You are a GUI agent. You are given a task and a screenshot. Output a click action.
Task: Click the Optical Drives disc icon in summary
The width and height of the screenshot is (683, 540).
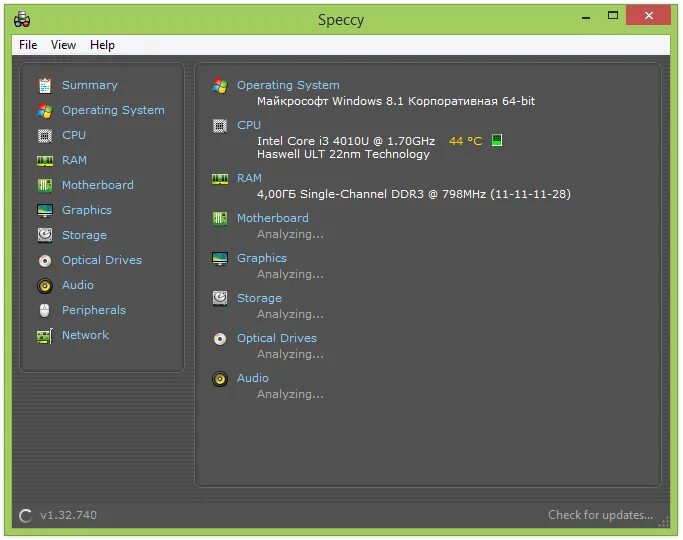click(x=220, y=339)
